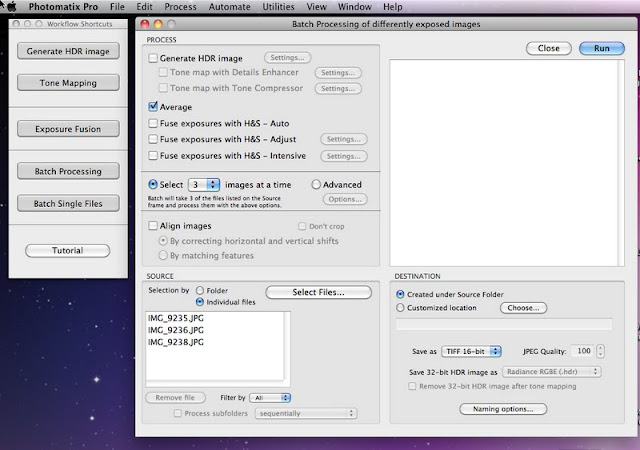640x450 pixels.
Task: Open the Process menu
Action: tap(180, 7)
